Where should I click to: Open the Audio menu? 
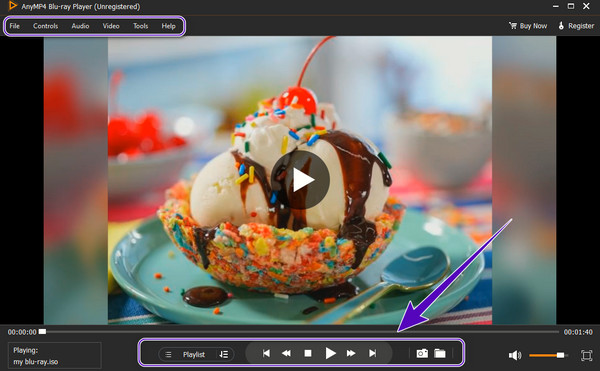80,26
